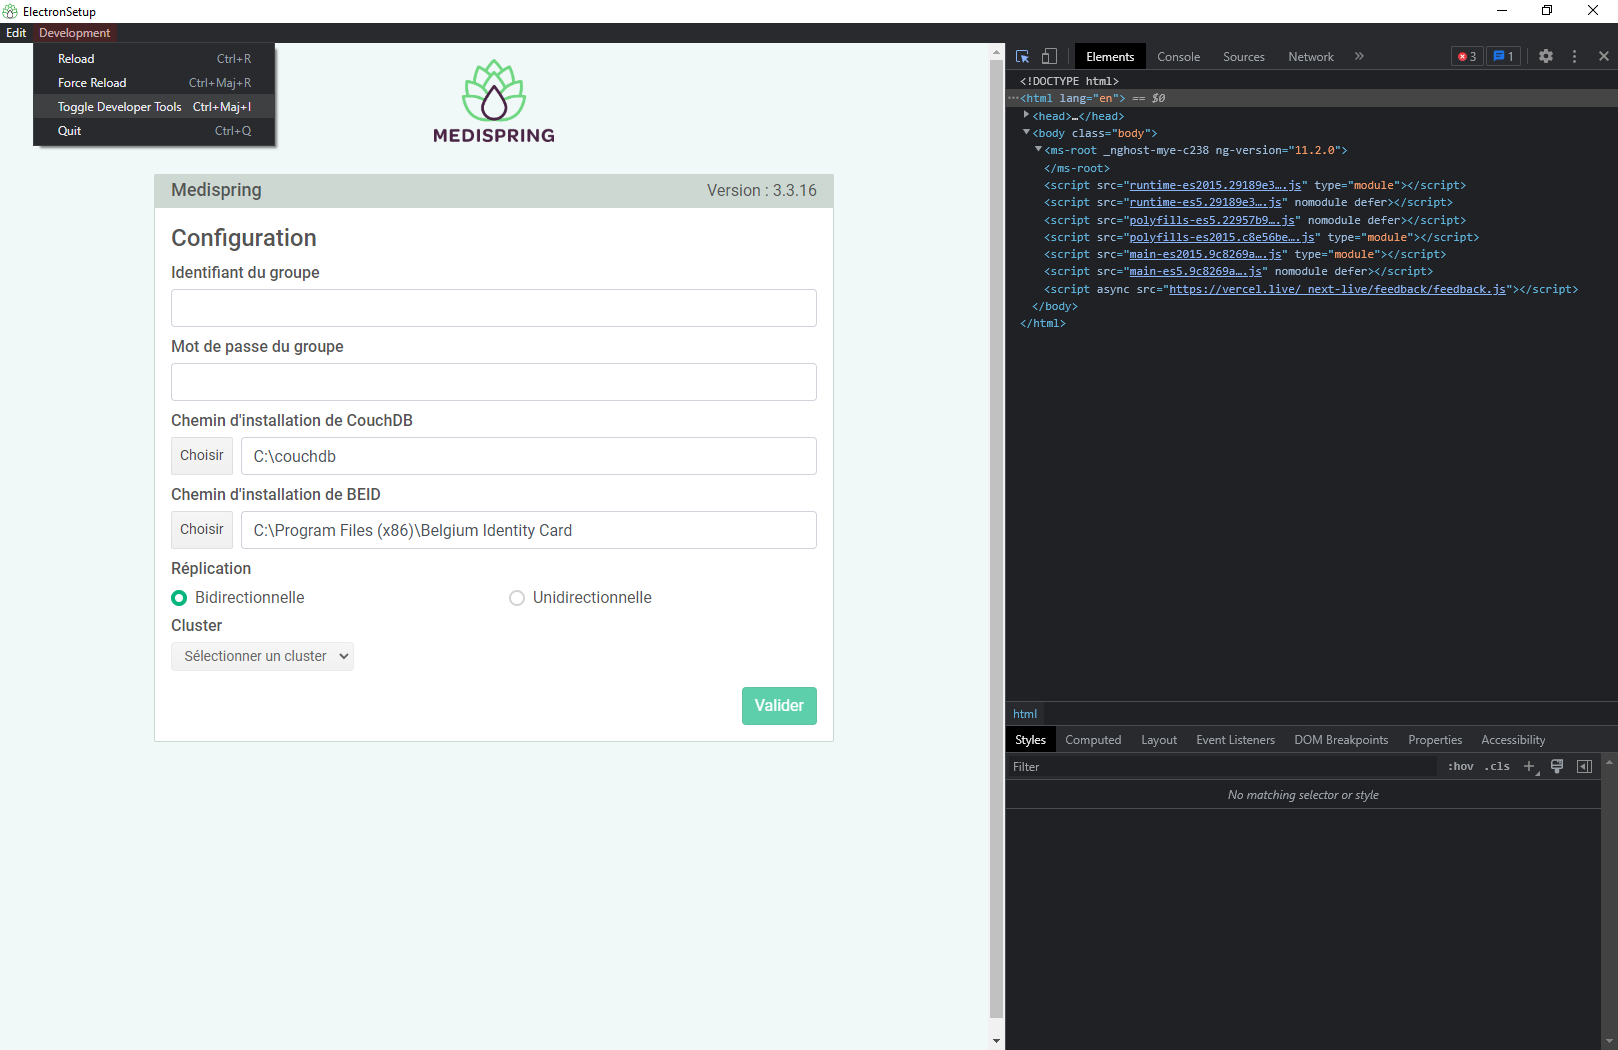Choose Force Reload menu entry
This screenshot has width=1618, height=1050.
point(154,83)
